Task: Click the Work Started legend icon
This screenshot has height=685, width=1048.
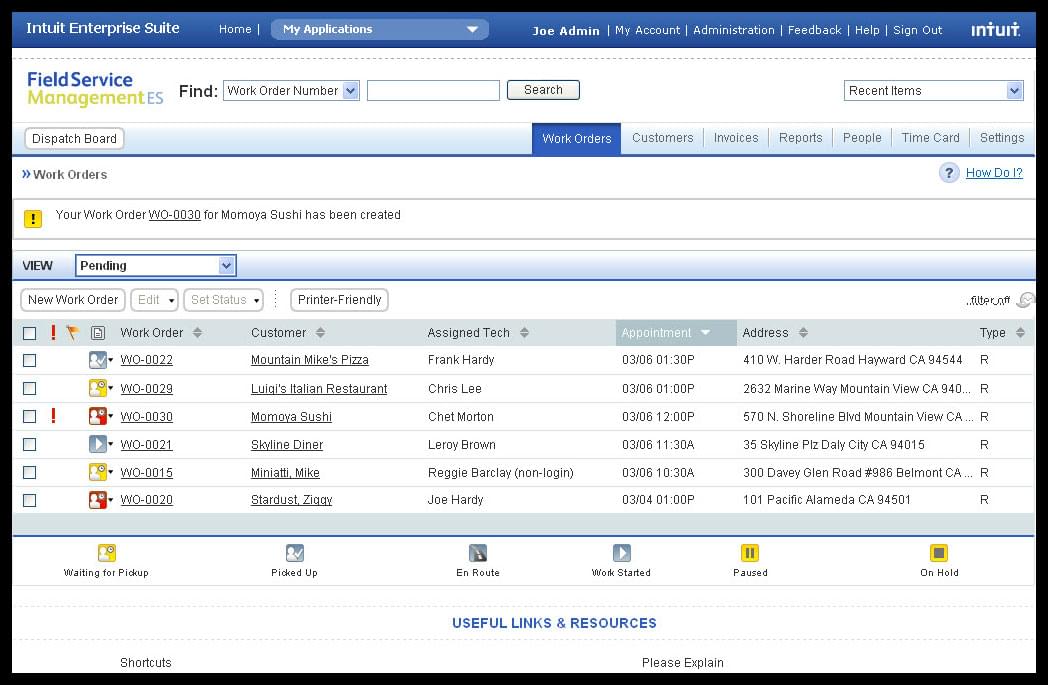Action: (x=622, y=553)
